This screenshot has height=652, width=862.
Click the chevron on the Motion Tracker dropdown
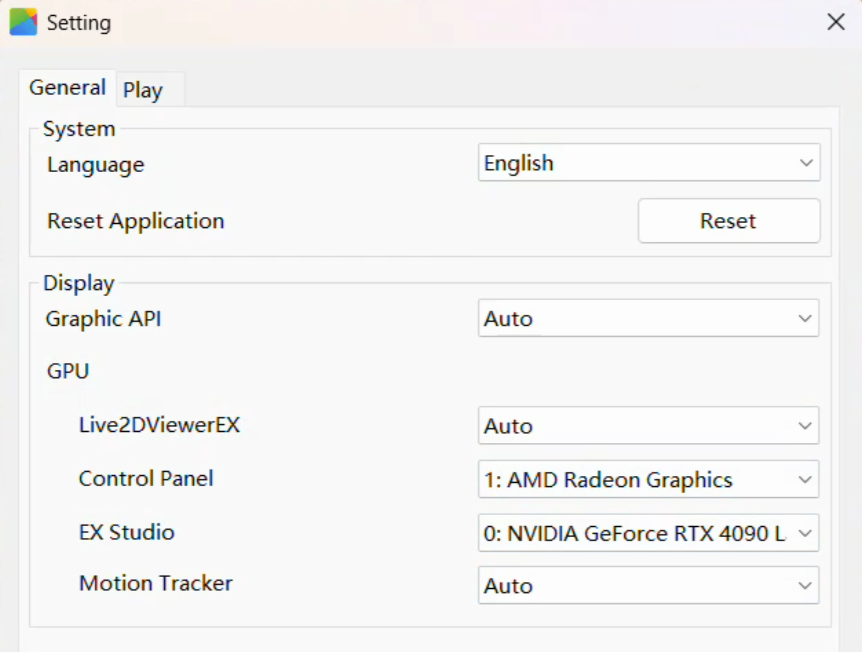pos(804,585)
